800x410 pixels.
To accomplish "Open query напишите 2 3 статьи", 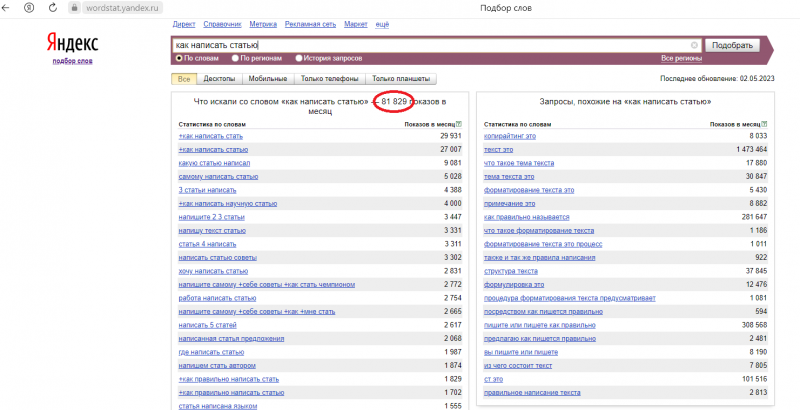I will point(212,217).
